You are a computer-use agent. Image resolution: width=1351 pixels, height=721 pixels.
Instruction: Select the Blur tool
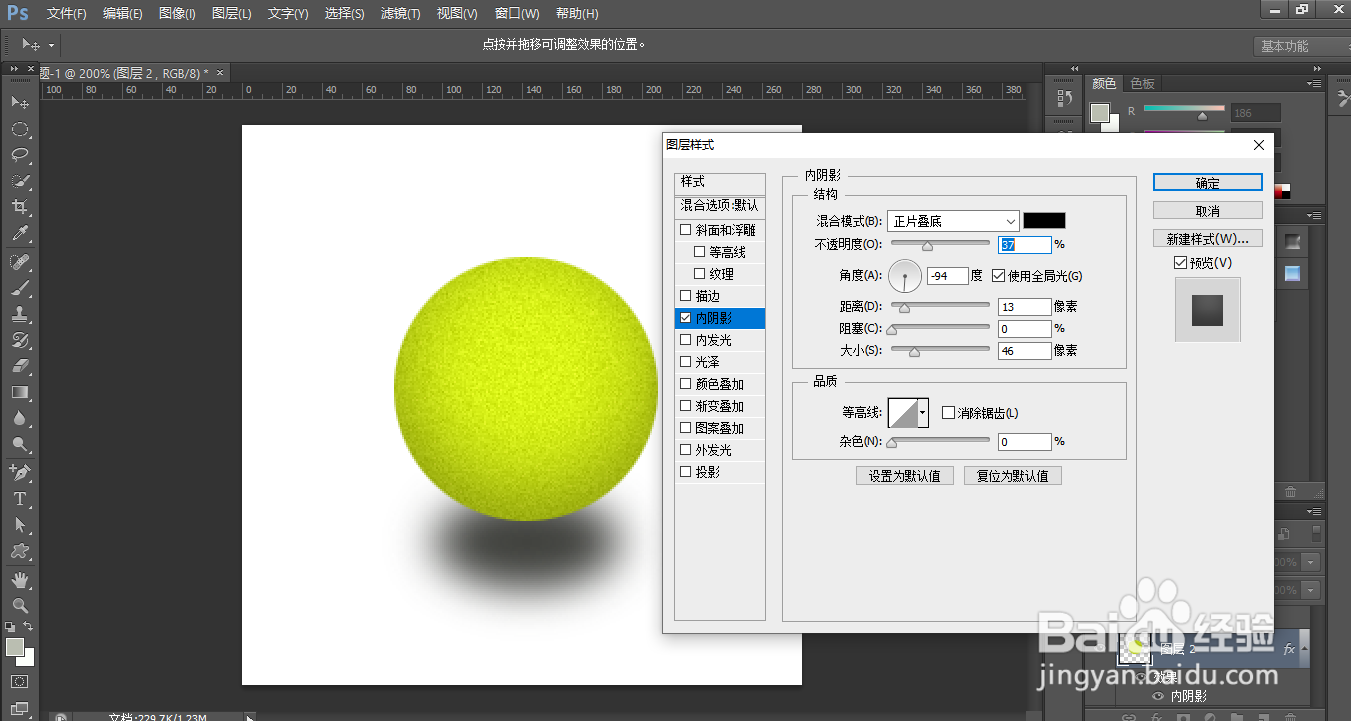pos(19,418)
